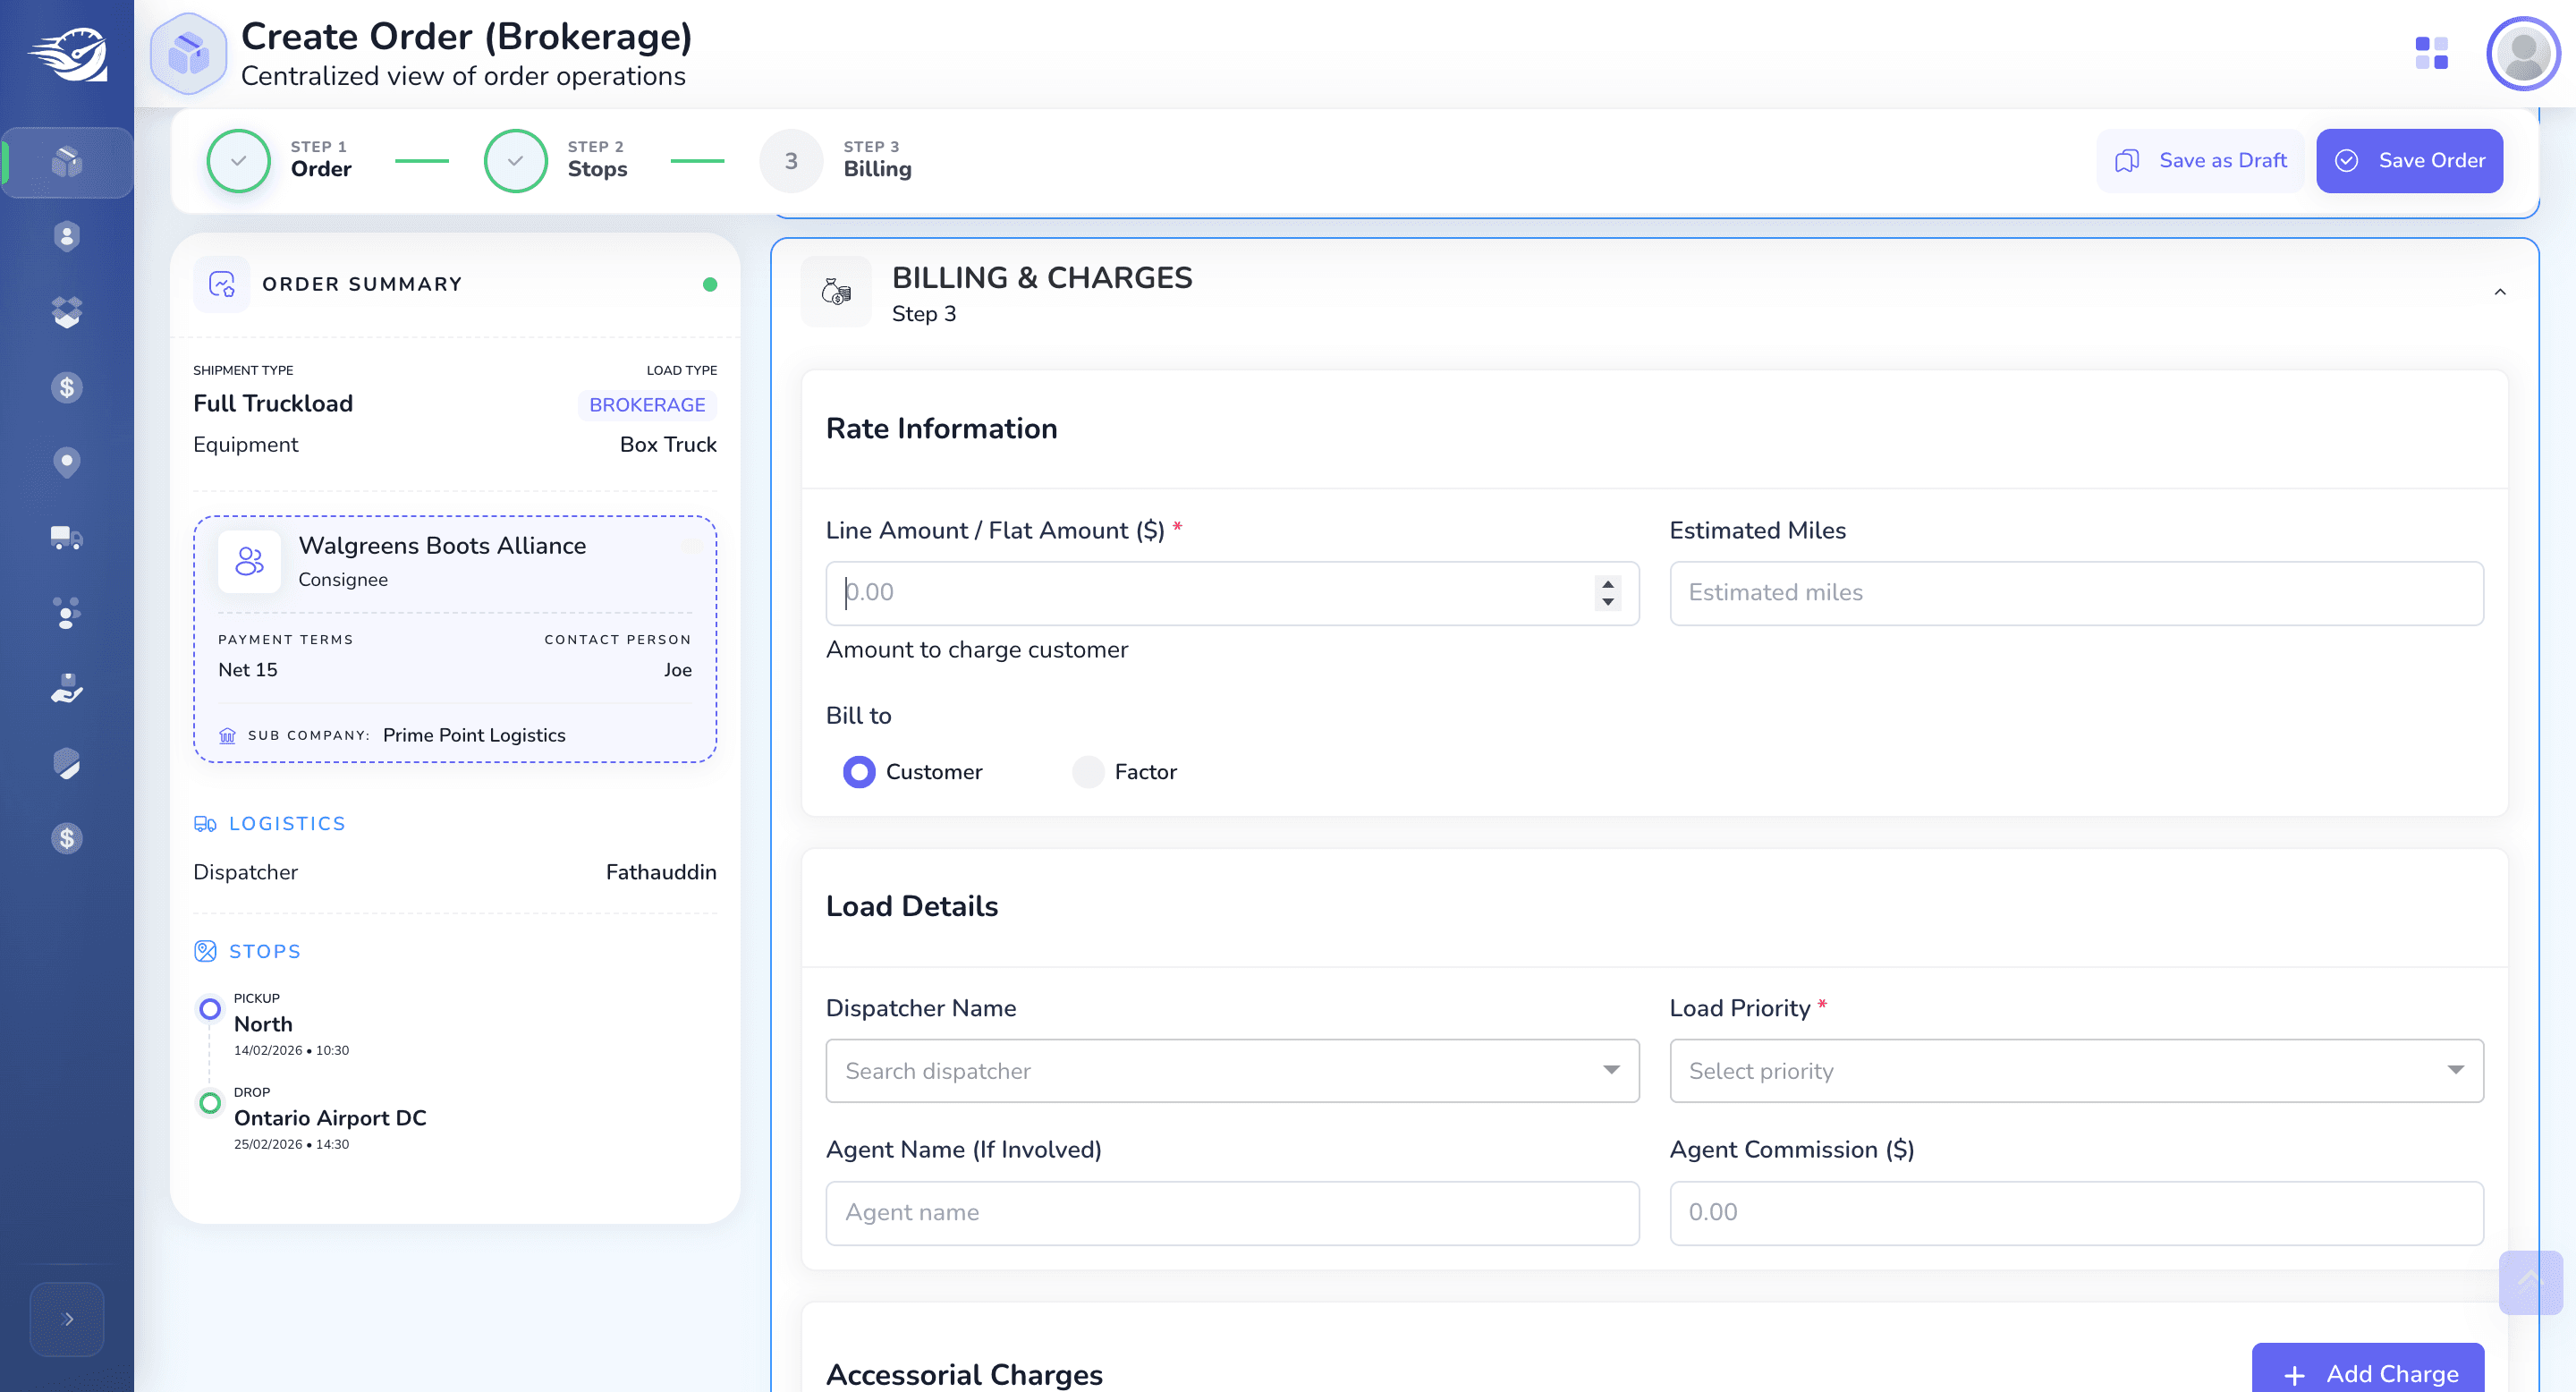The height and width of the screenshot is (1392, 2576).
Task: Click the Estimated miles field
Action: pos(2076,593)
